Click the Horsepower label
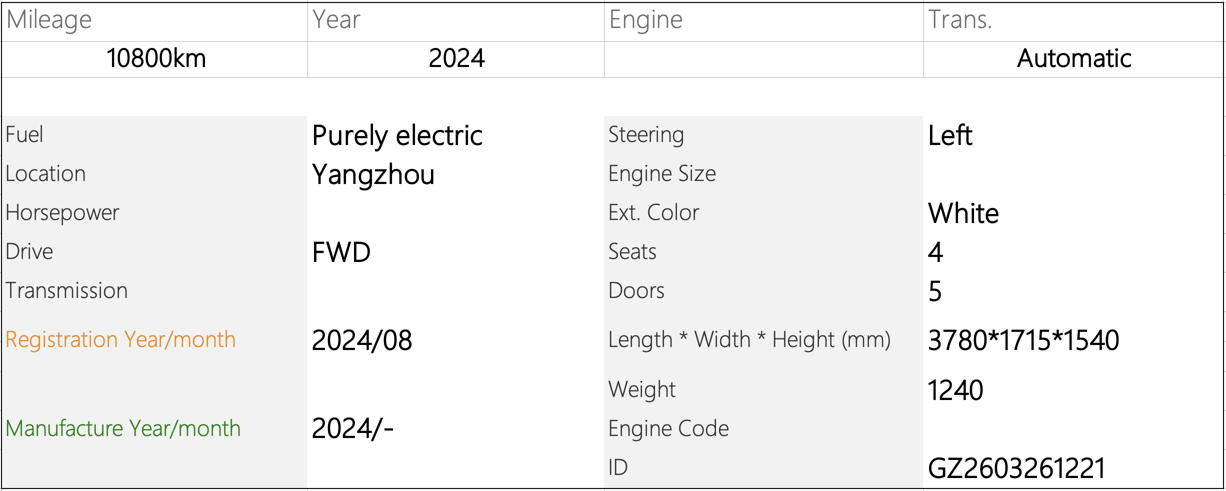 coord(62,213)
